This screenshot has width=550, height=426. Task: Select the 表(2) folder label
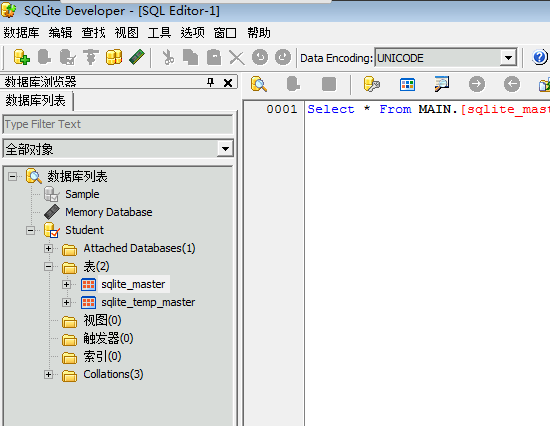click(96, 266)
